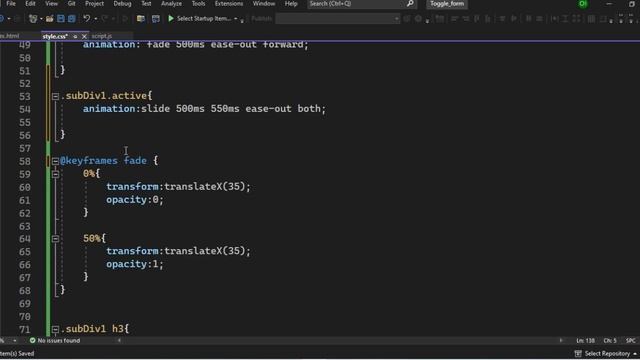This screenshot has height=360, width=640.
Task: Open the New Project dropdown arrow
Action: [41, 19]
